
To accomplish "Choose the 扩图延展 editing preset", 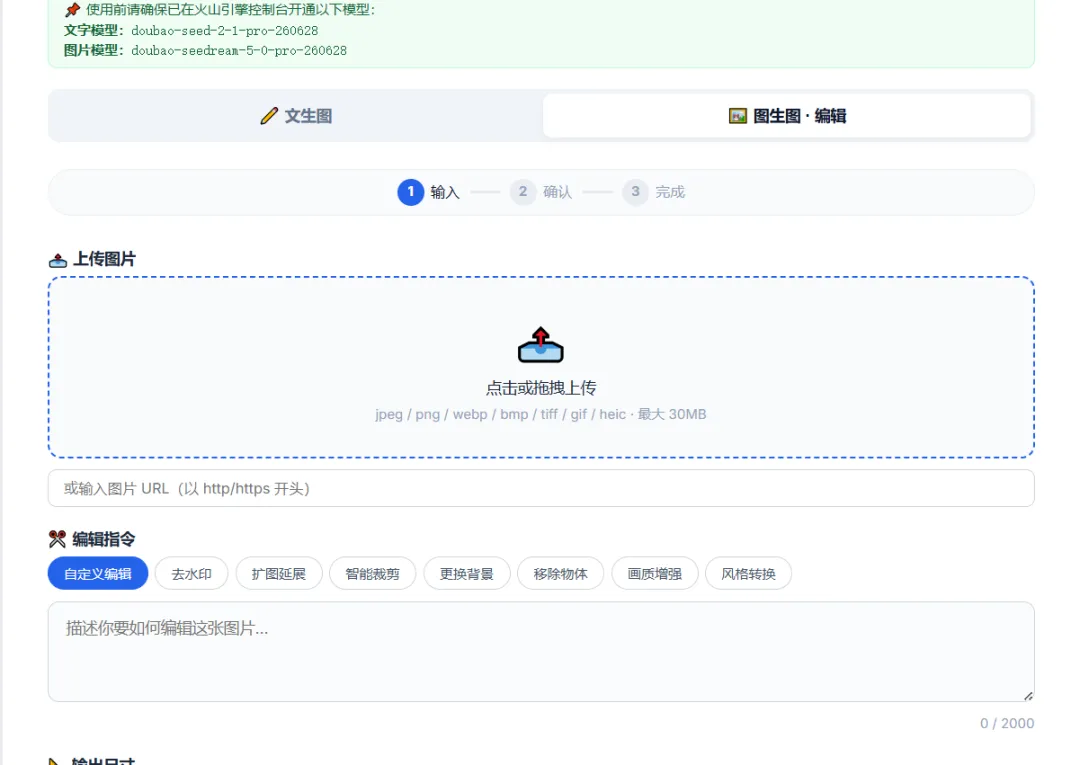I will [x=279, y=574].
